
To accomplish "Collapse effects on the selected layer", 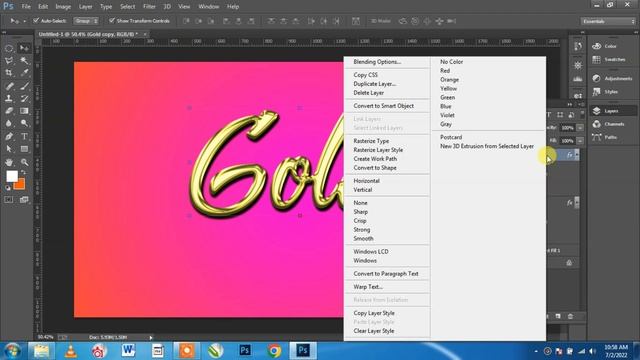I will pyautogui.click(x=577, y=155).
